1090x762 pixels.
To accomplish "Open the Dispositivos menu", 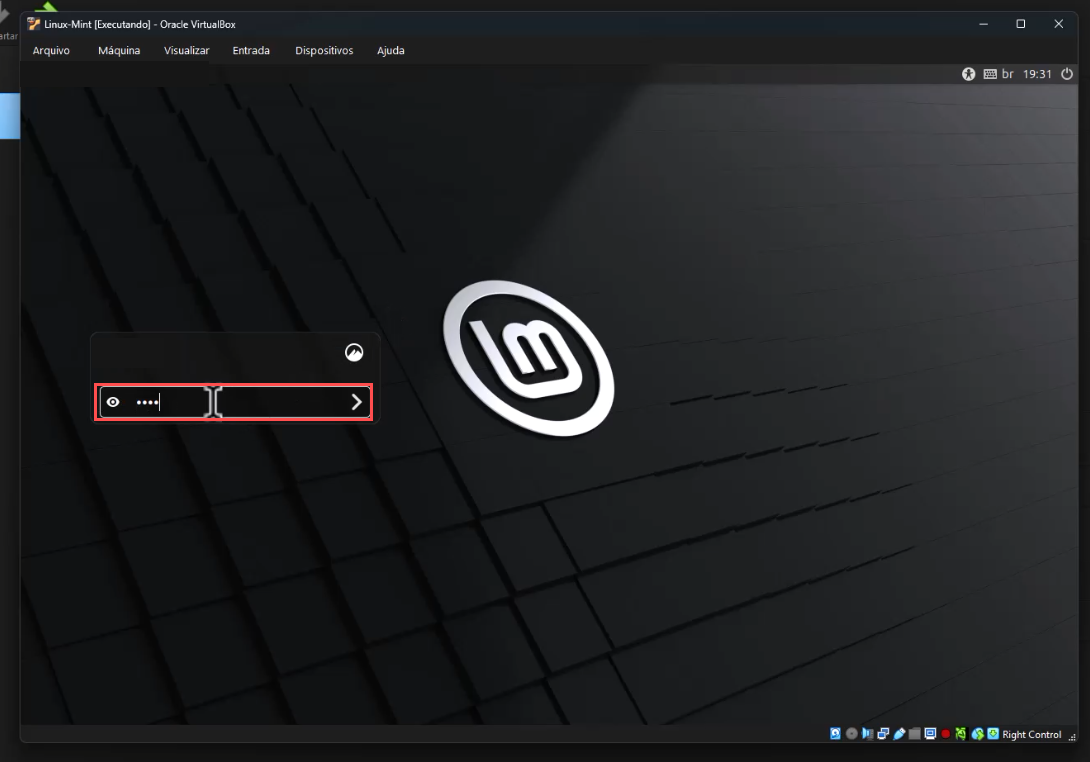I will tap(324, 50).
